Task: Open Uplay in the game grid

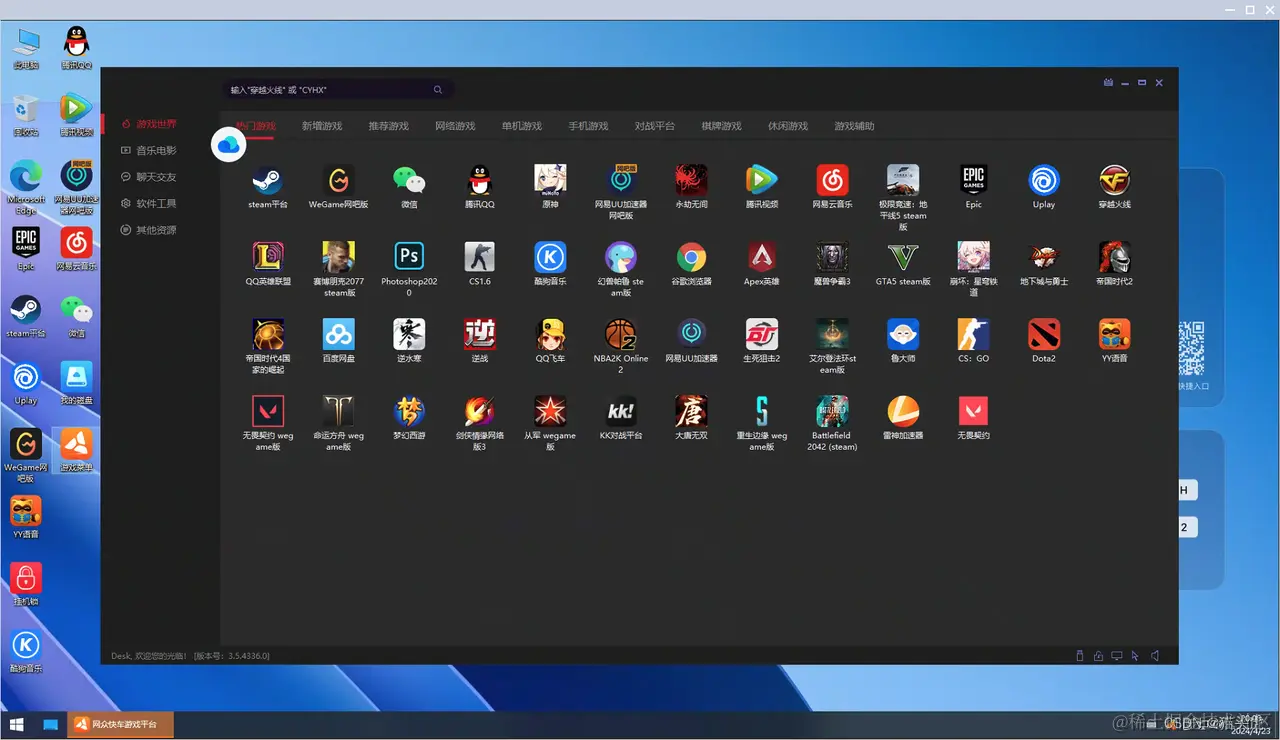Action: point(1044,181)
